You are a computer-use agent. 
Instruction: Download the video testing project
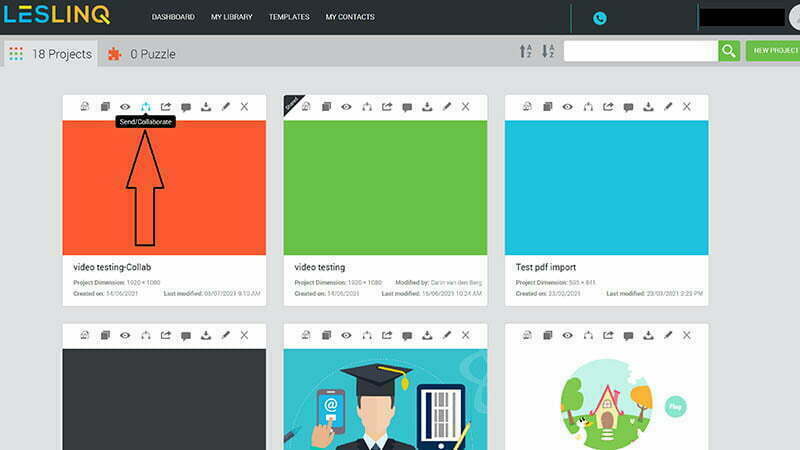tap(427, 107)
